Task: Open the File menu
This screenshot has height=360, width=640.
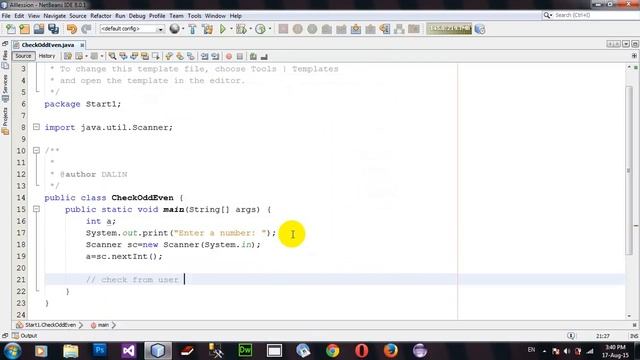Action: [6, 16]
